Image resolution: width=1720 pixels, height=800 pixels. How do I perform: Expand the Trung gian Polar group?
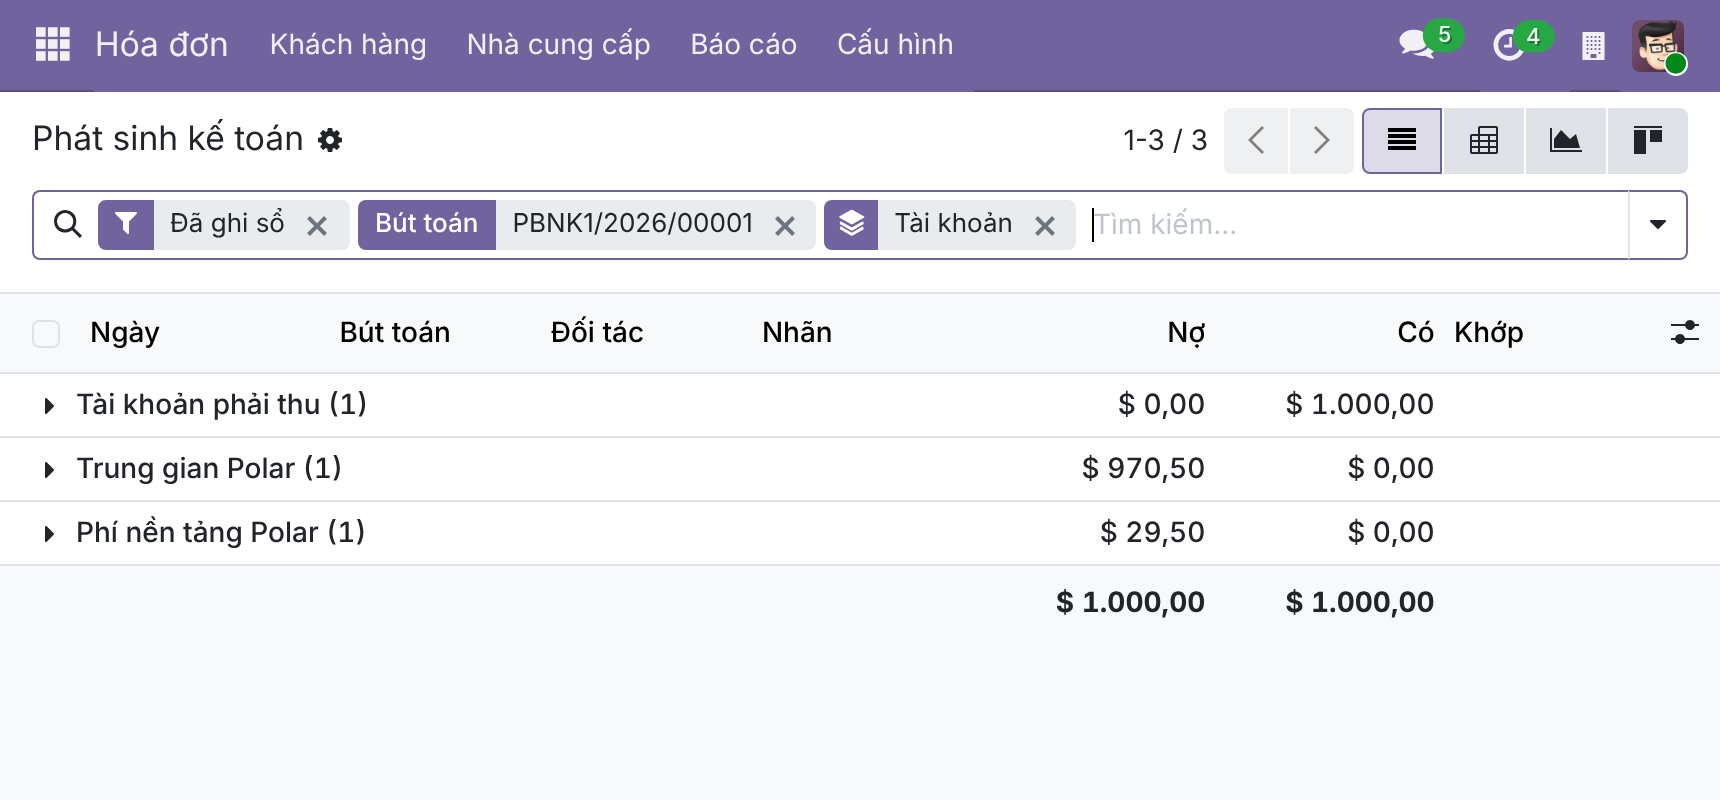tap(48, 469)
